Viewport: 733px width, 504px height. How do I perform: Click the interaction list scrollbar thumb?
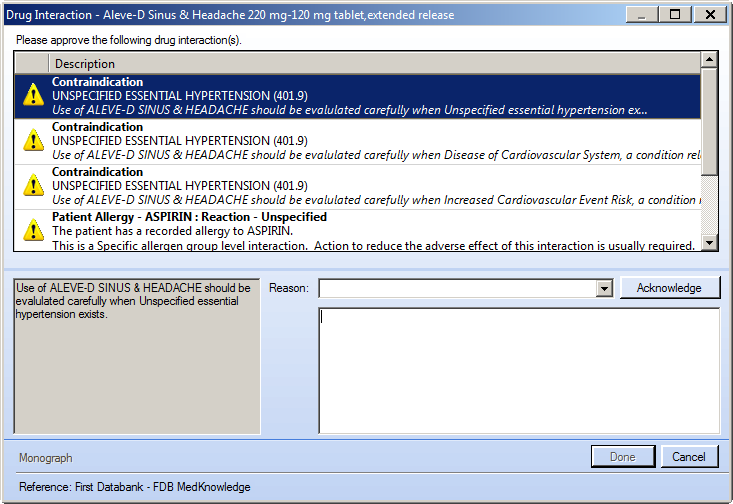709,122
